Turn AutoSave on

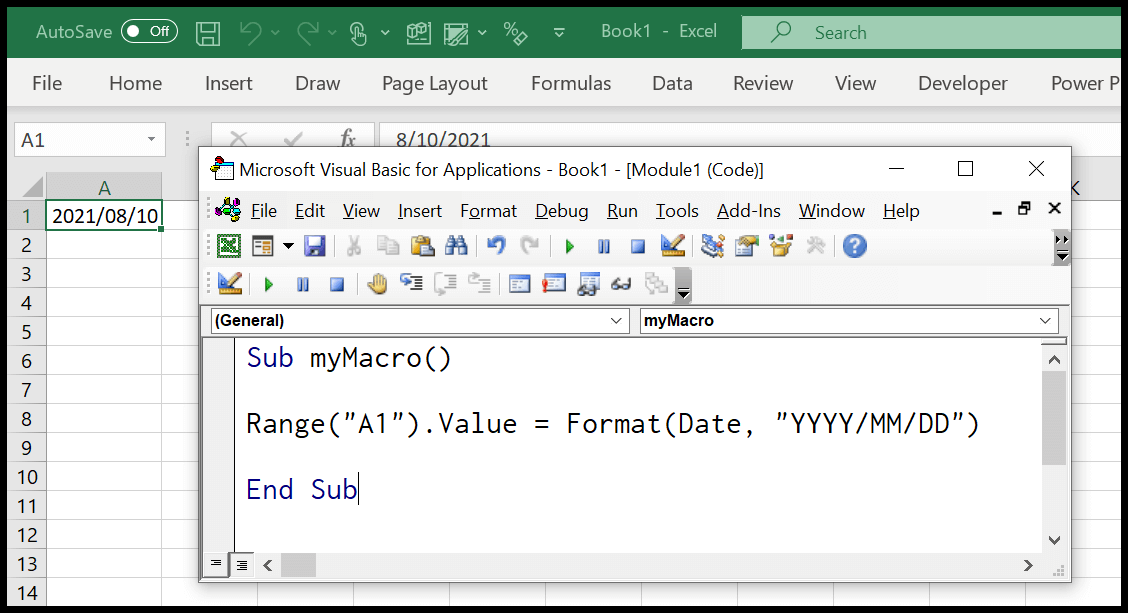(x=148, y=31)
